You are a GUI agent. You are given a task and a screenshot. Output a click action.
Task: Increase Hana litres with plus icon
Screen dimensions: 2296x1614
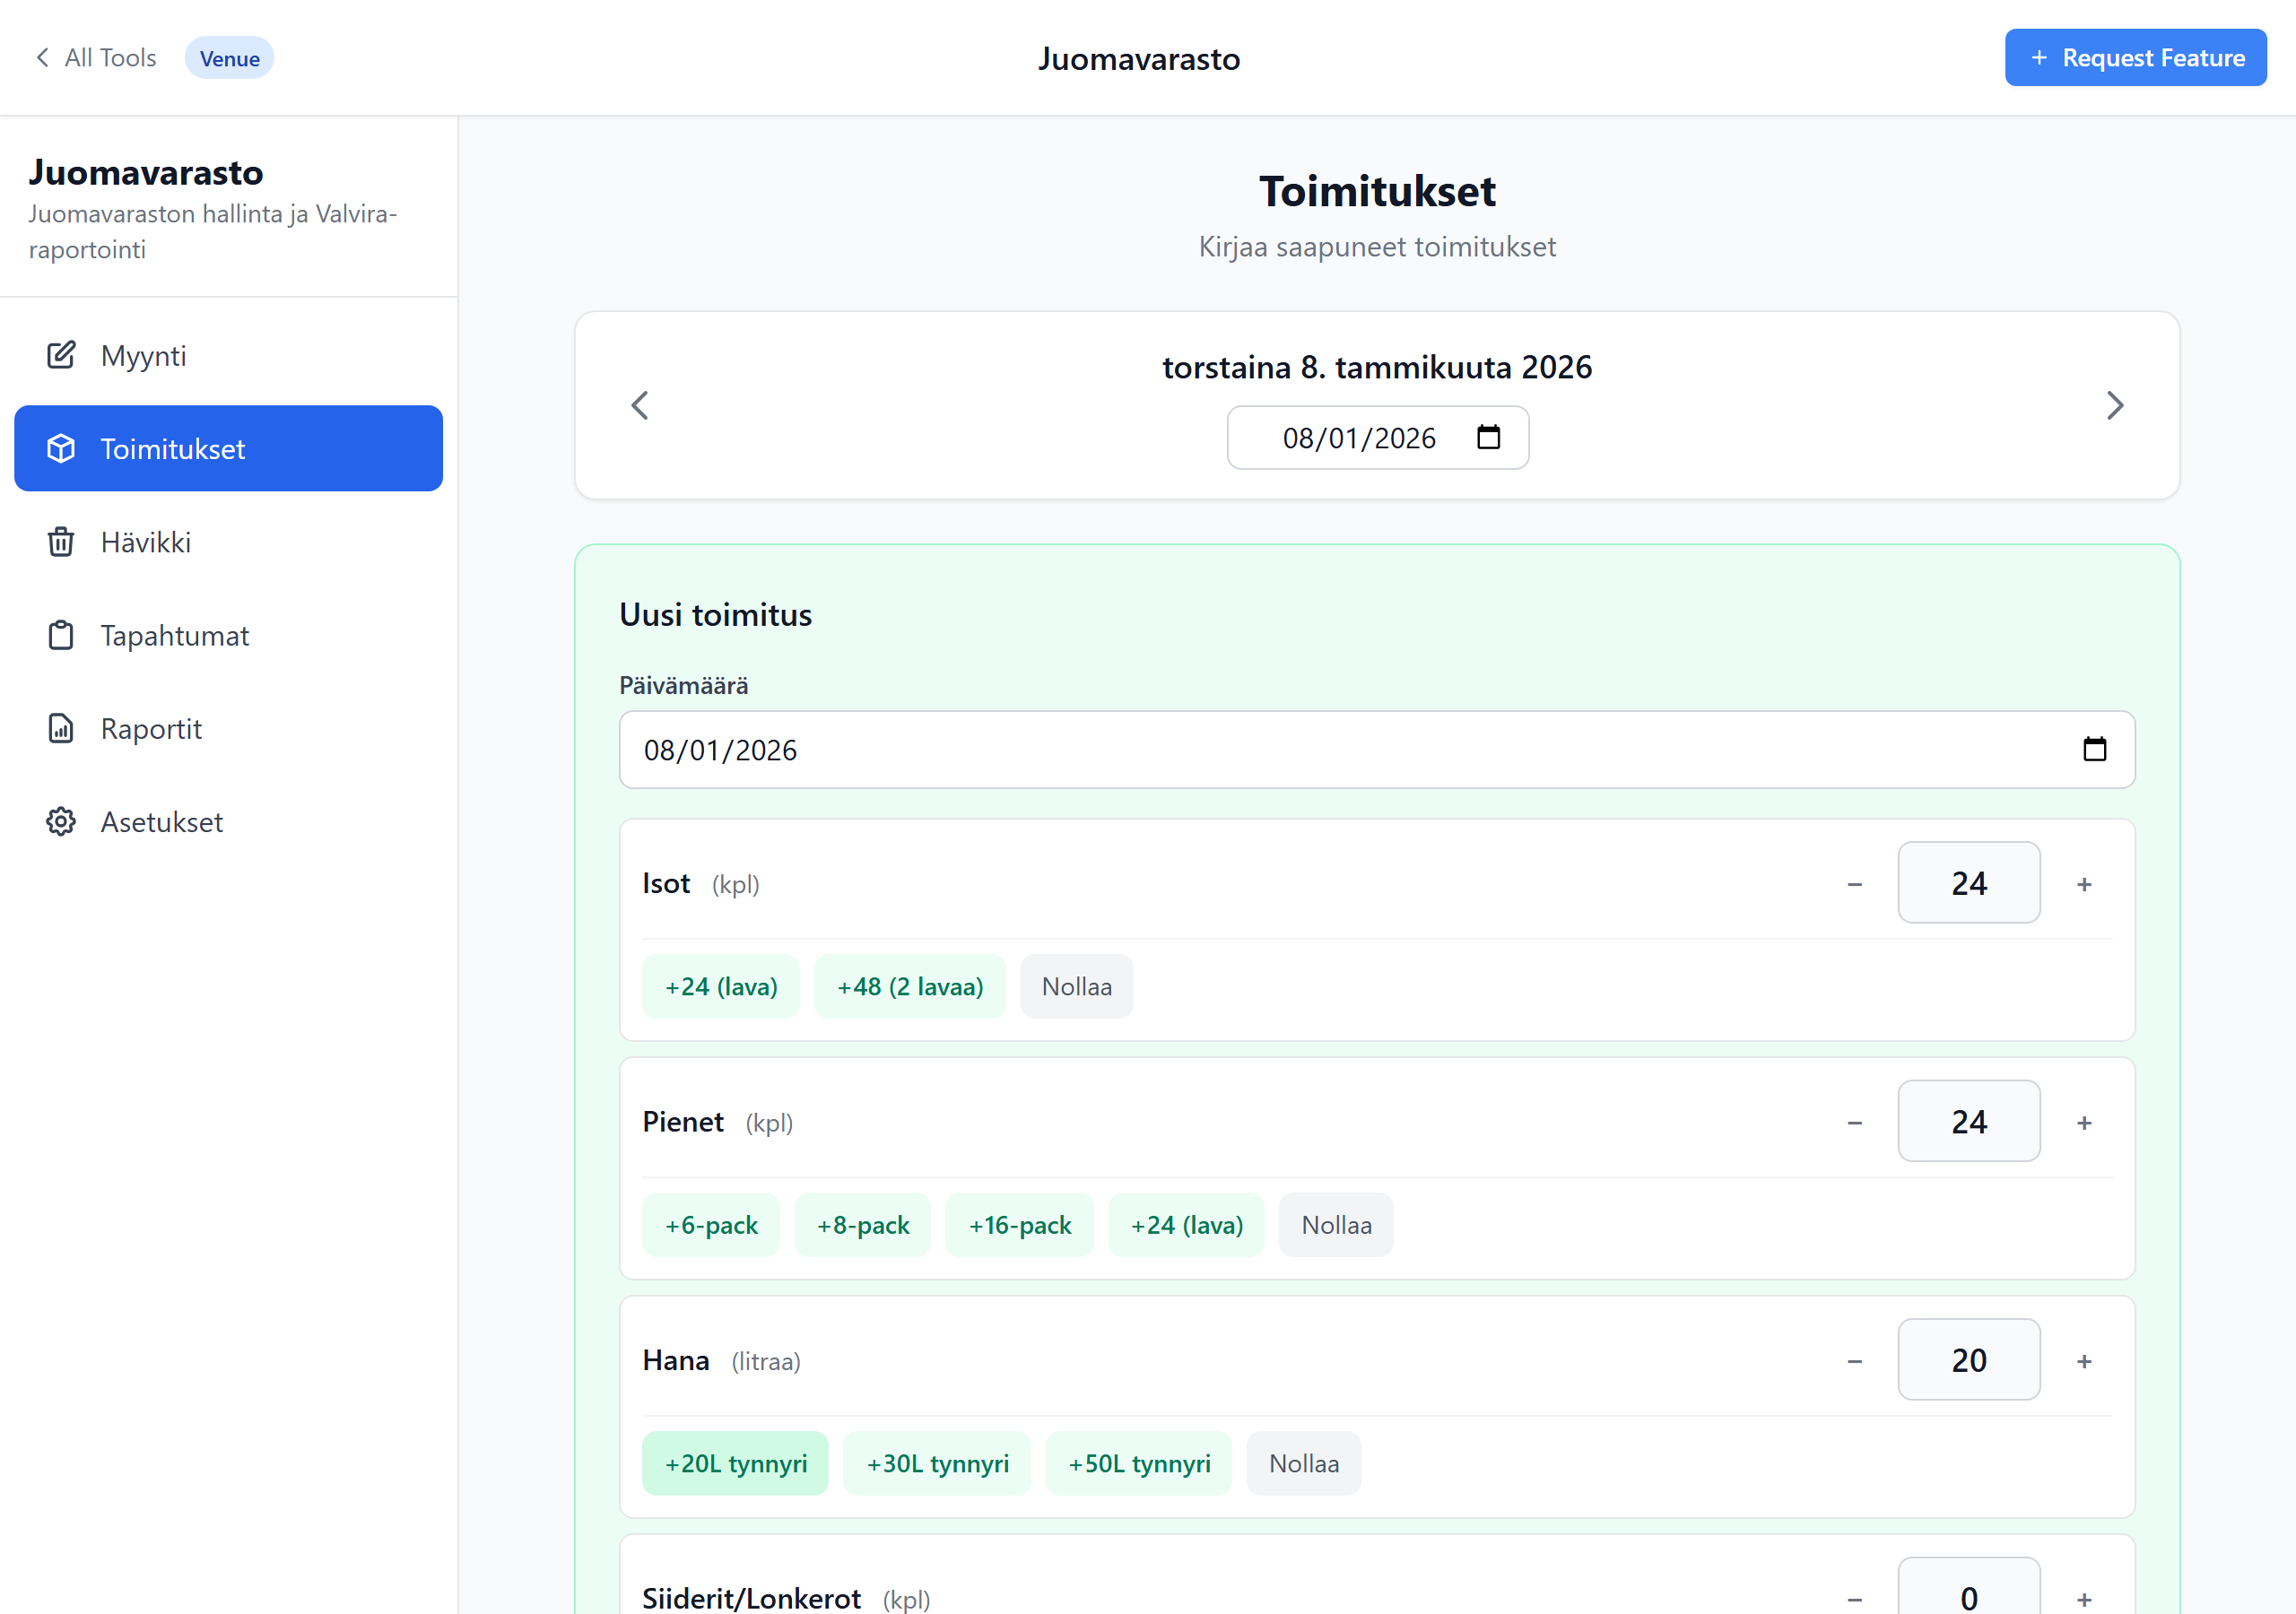(2084, 1361)
